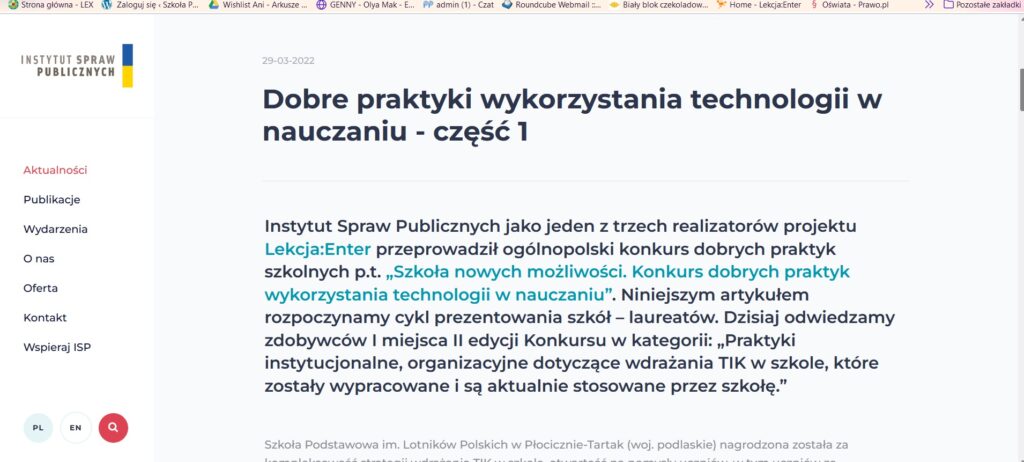
Task: Navigate to Kontakt
Action: click(x=45, y=317)
